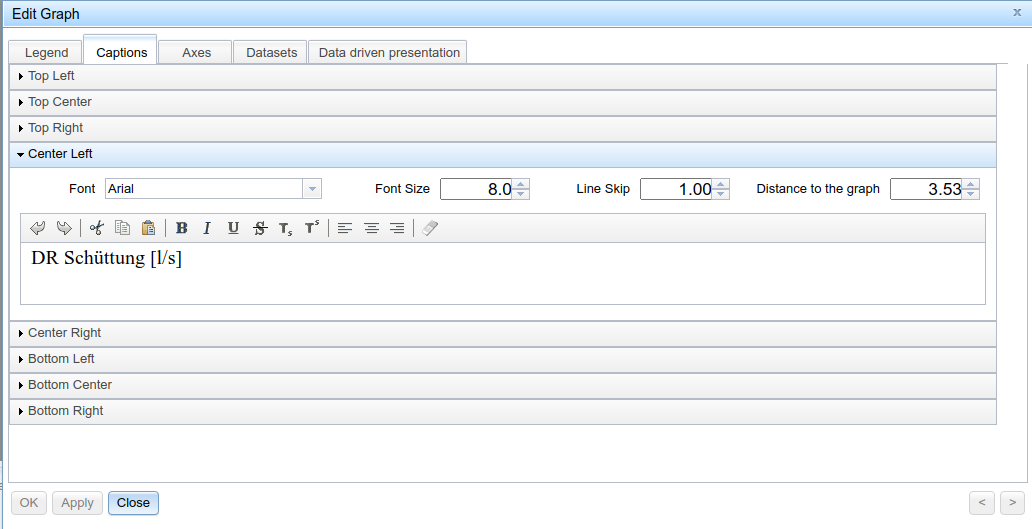Click the Paste clipboard icon

coord(148,228)
